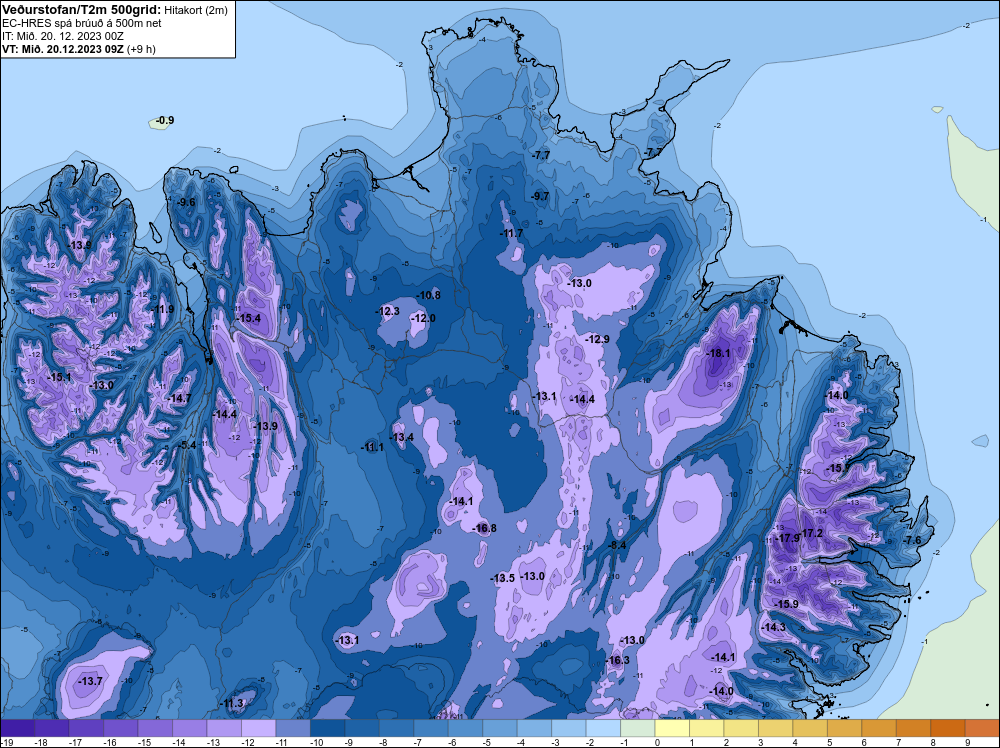
Task: Select the -17.9 temperature label
Action: [788, 538]
